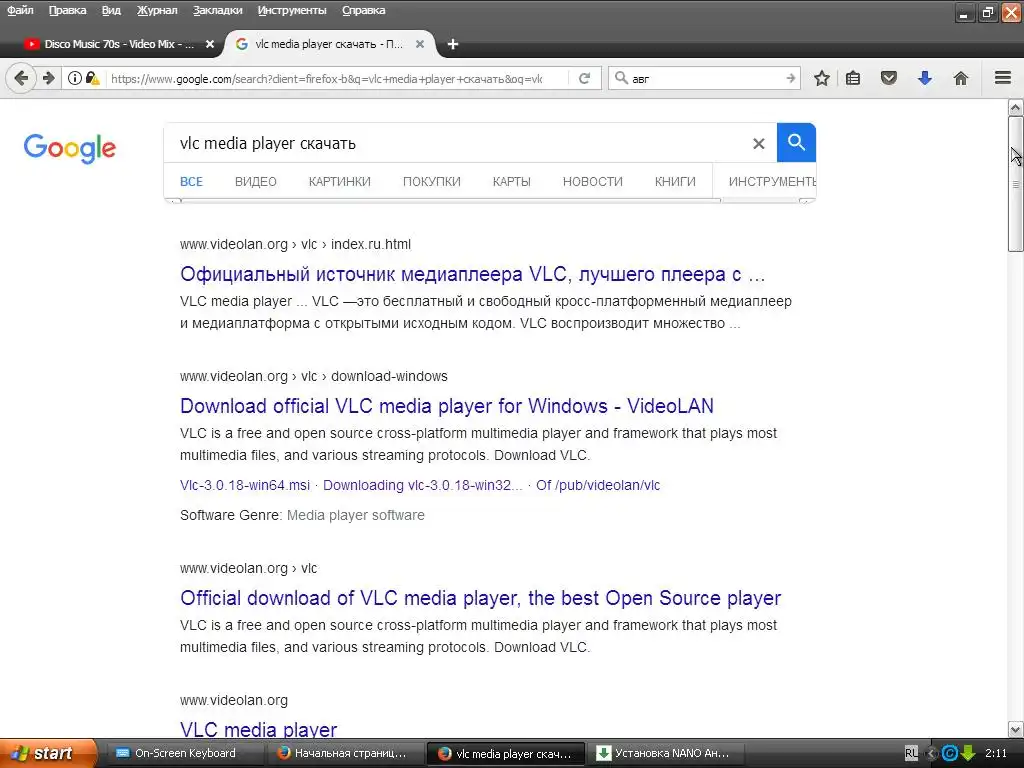This screenshot has height=768, width=1024.
Task: Switch to КАРТИНКИ results tab
Action: pyautogui.click(x=340, y=182)
